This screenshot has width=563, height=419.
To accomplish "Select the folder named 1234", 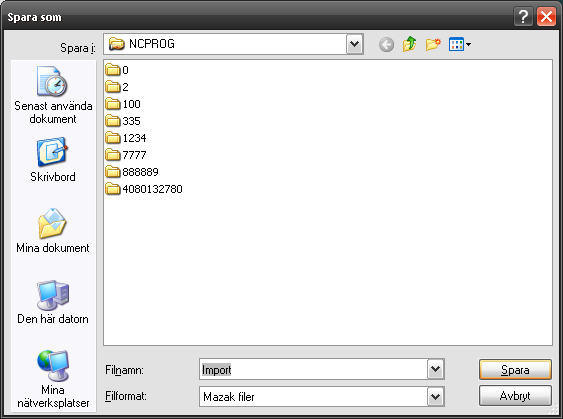I will (126, 138).
